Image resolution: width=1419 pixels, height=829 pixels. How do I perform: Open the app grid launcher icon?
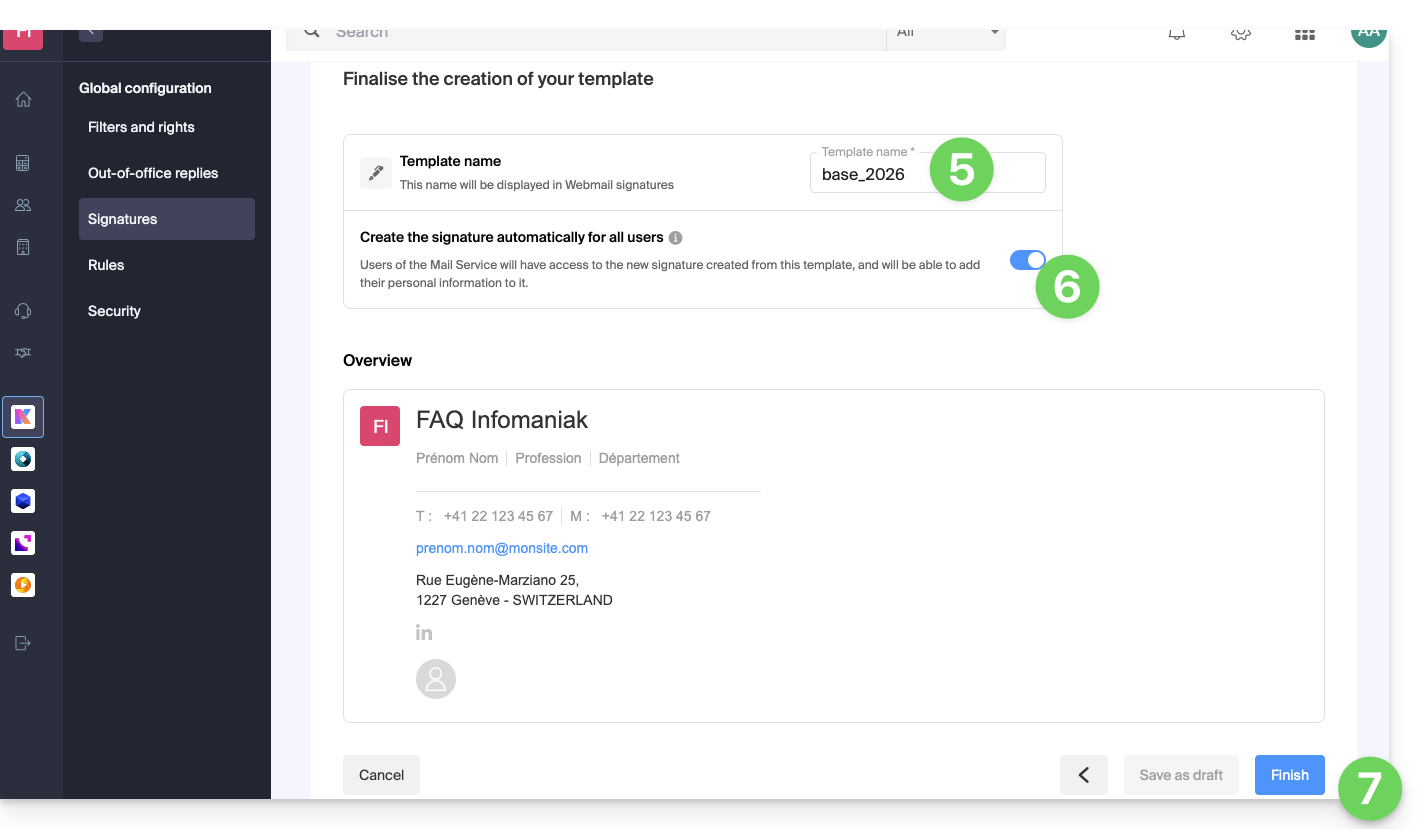coord(1304,35)
